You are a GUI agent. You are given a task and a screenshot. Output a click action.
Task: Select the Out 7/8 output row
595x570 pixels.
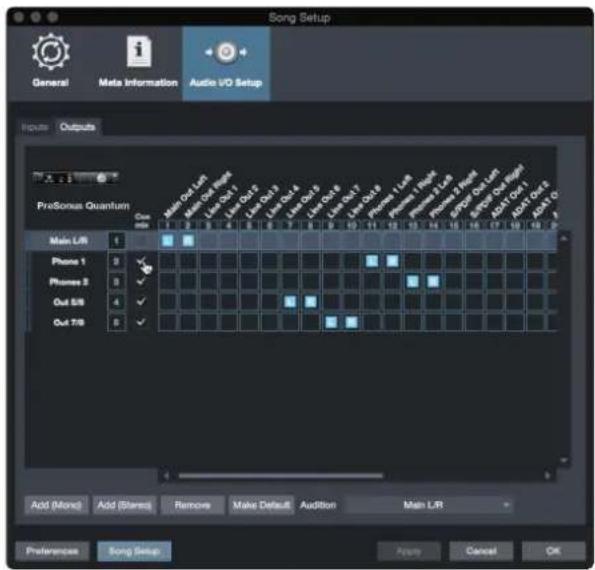(69, 323)
